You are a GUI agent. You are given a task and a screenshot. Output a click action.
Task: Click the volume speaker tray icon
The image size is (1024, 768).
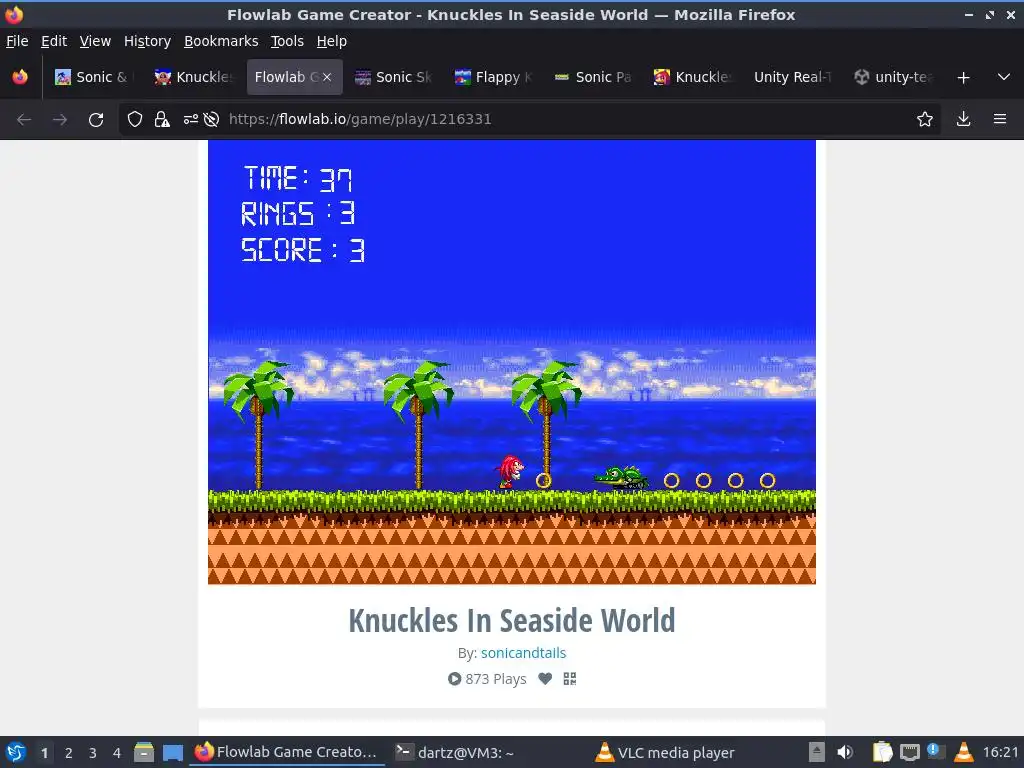pos(845,752)
